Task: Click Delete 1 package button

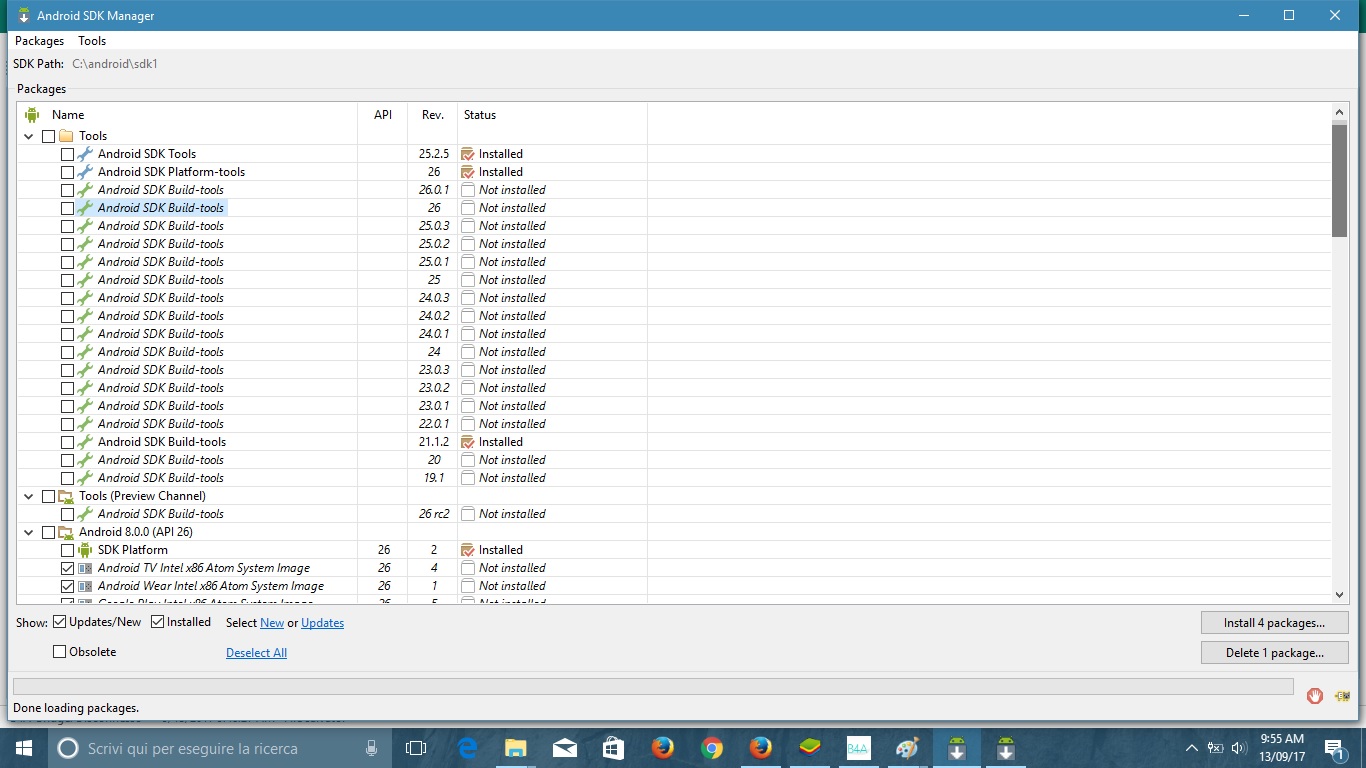Action: (x=1275, y=653)
